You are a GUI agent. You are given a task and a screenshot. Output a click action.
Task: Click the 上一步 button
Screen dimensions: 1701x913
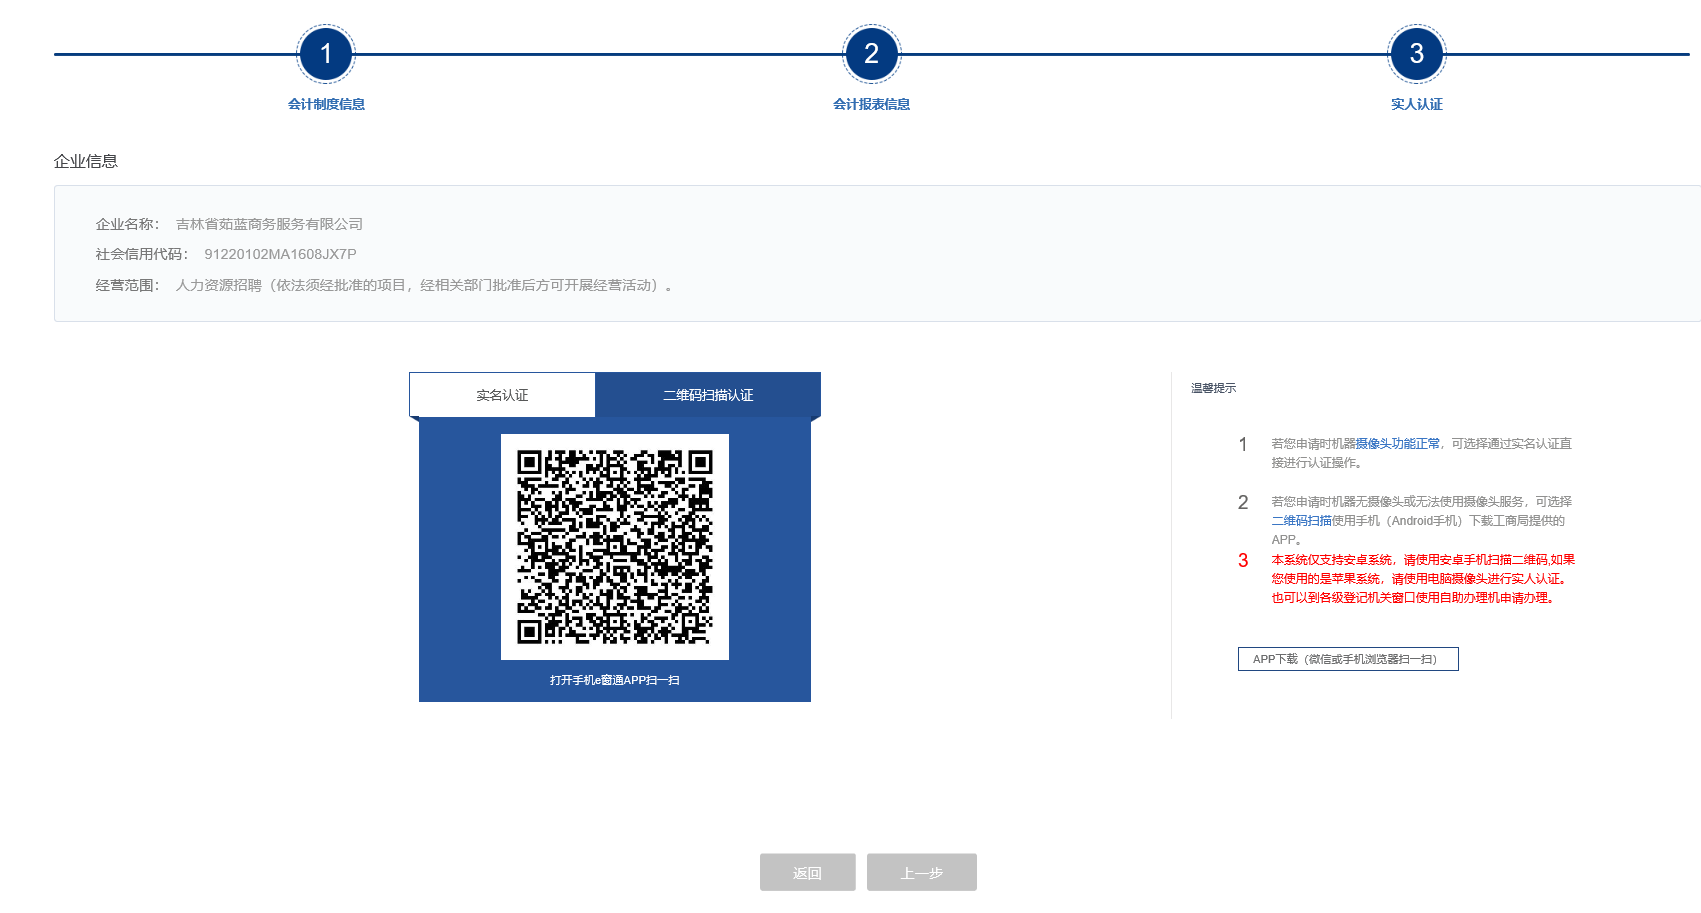coord(922,872)
